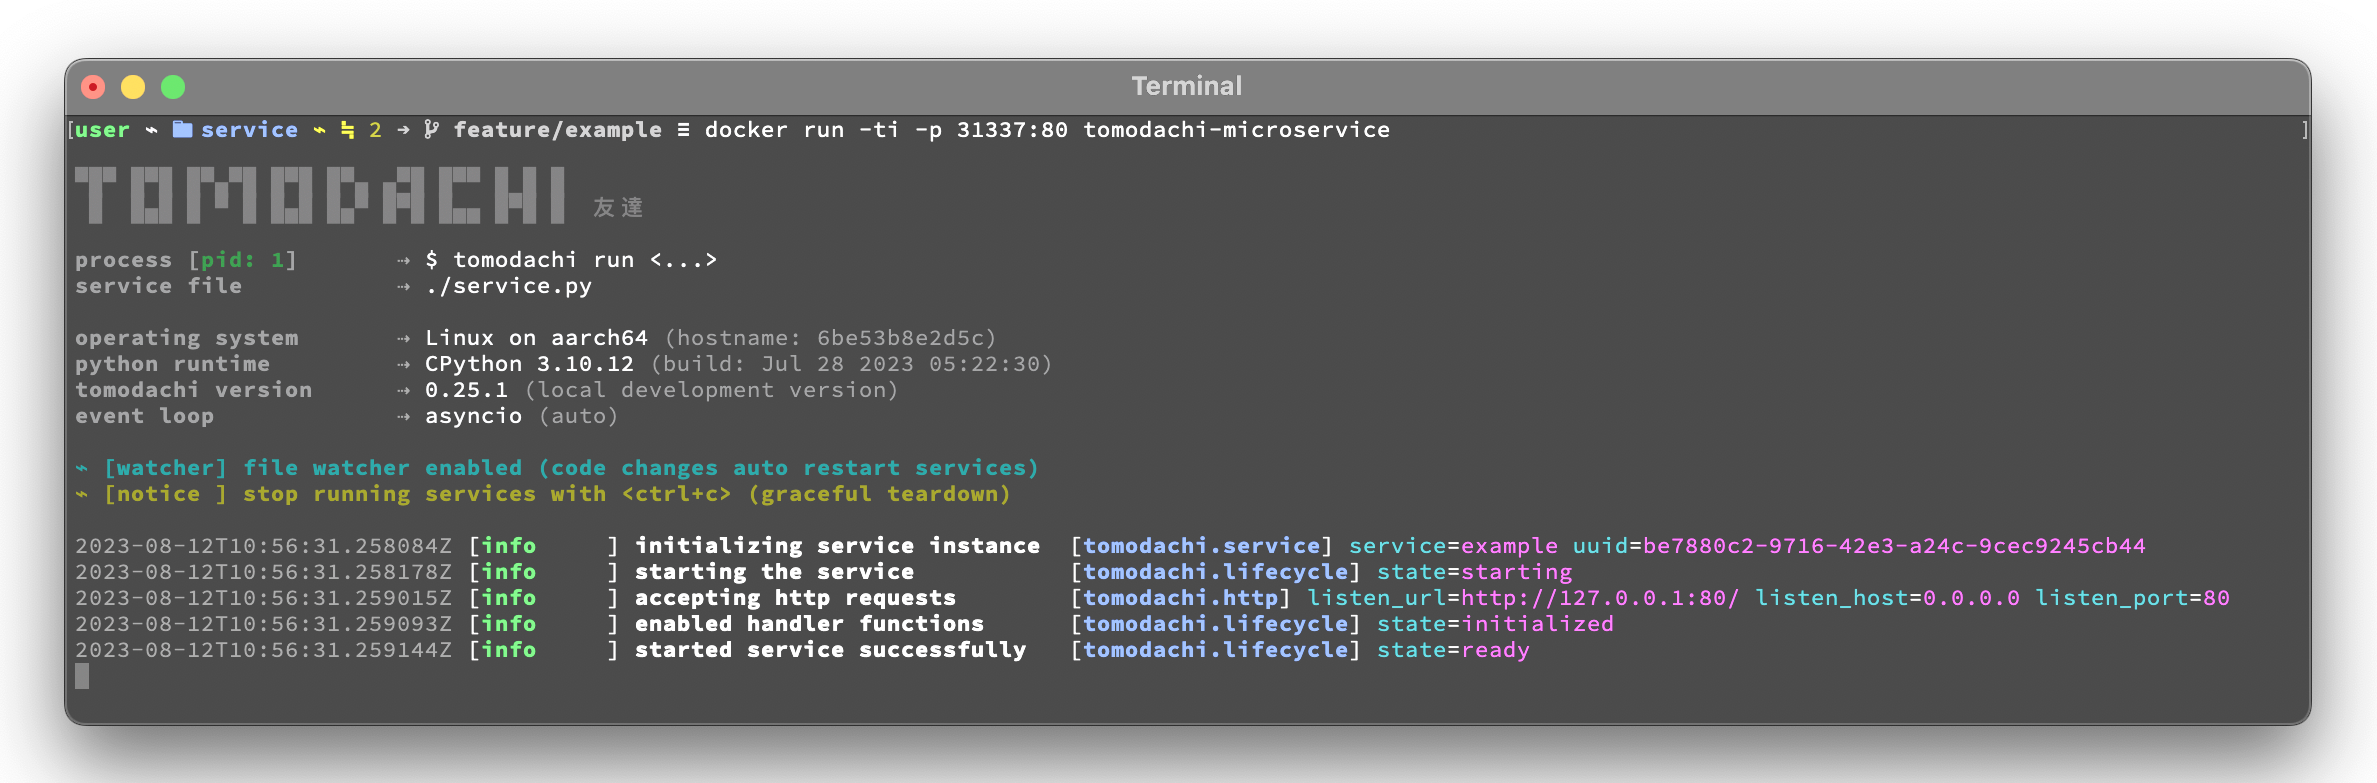Click version number '0.25.1'
Image resolution: width=2377 pixels, height=783 pixels.
click(466, 390)
